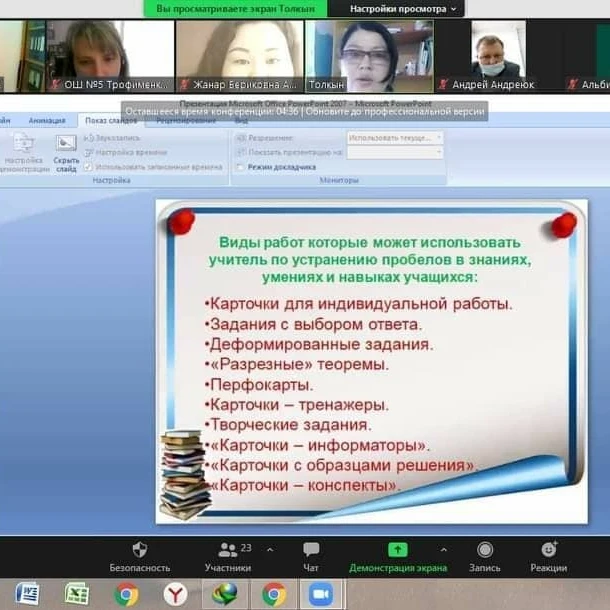The image size is (610, 610).
Task: Select the Жанар Бериковна video thumbnail
Action: pos(240,56)
